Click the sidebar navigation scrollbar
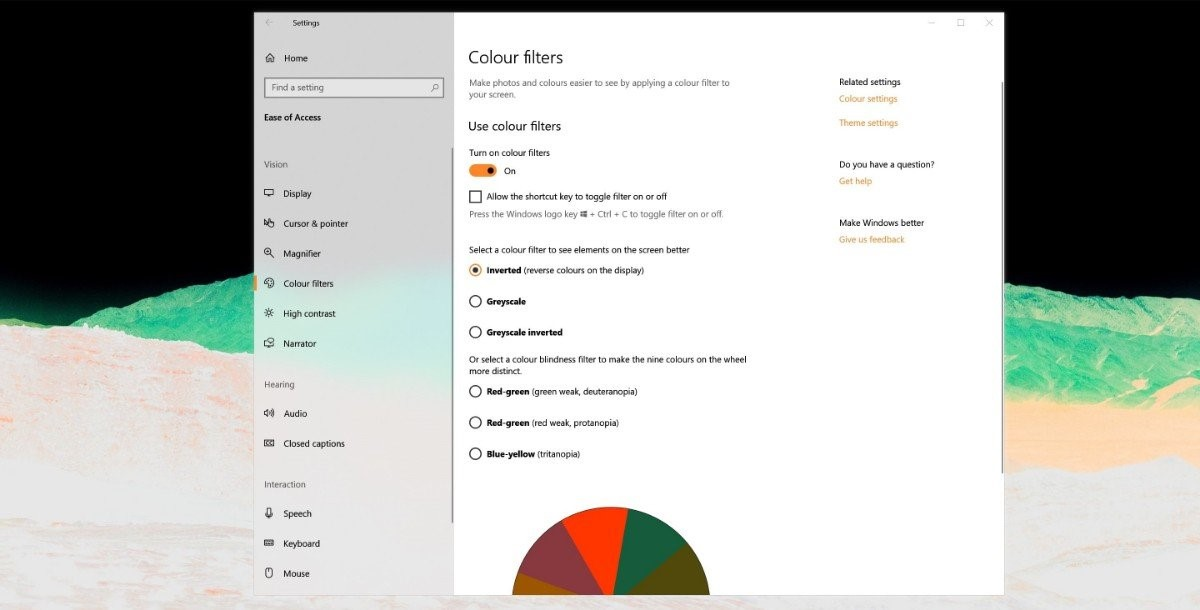The image size is (1200, 610). tap(451, 335)
